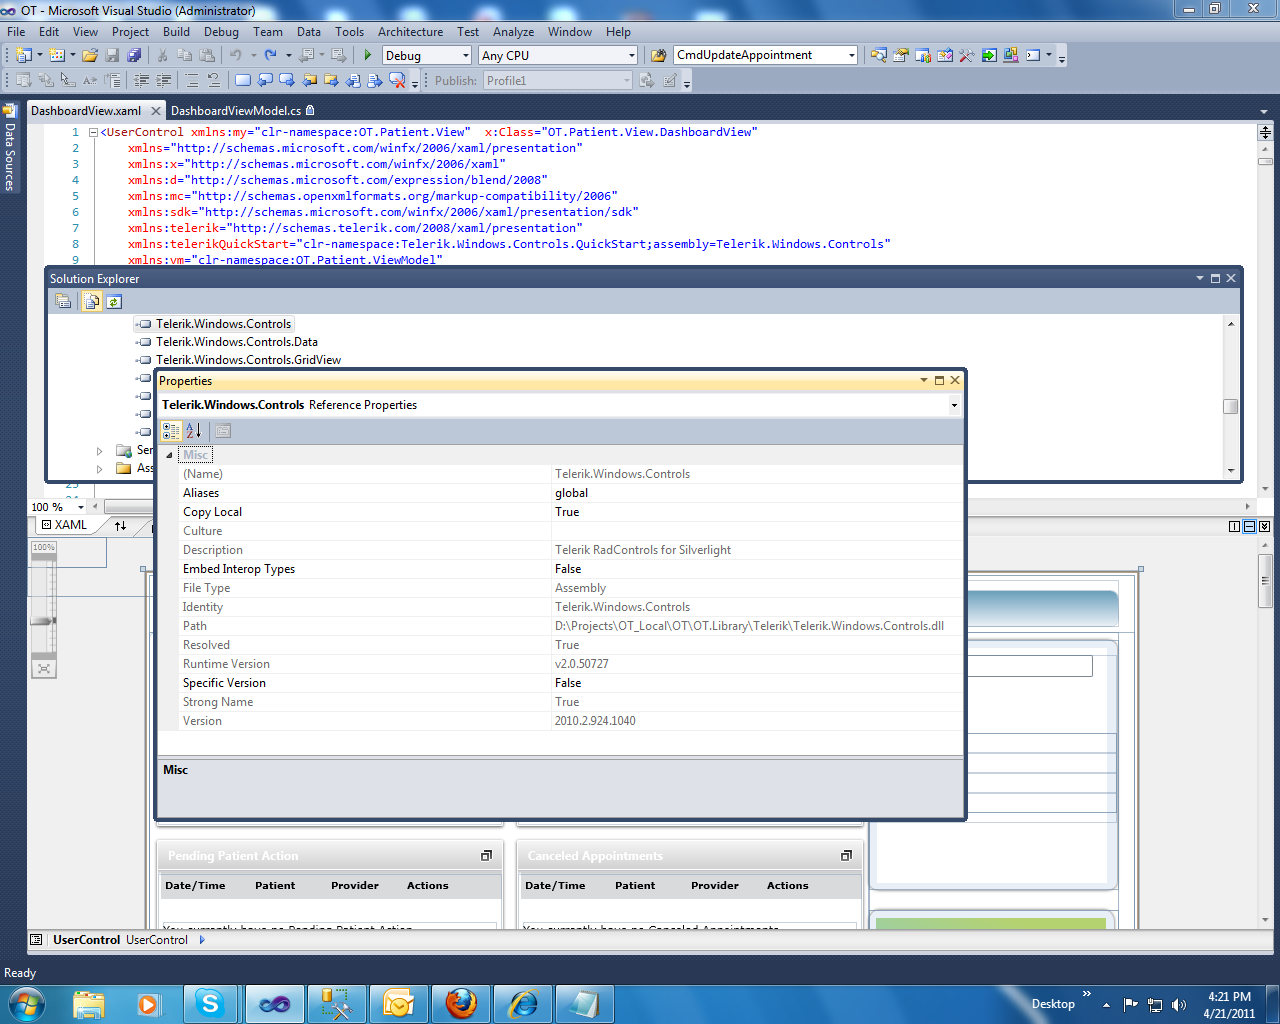This screenshot has height=1024, width=1280.
Task: Click the swap panes arrows beside the XAML tab
Action: pyautogui.click(x=120, y=525)
